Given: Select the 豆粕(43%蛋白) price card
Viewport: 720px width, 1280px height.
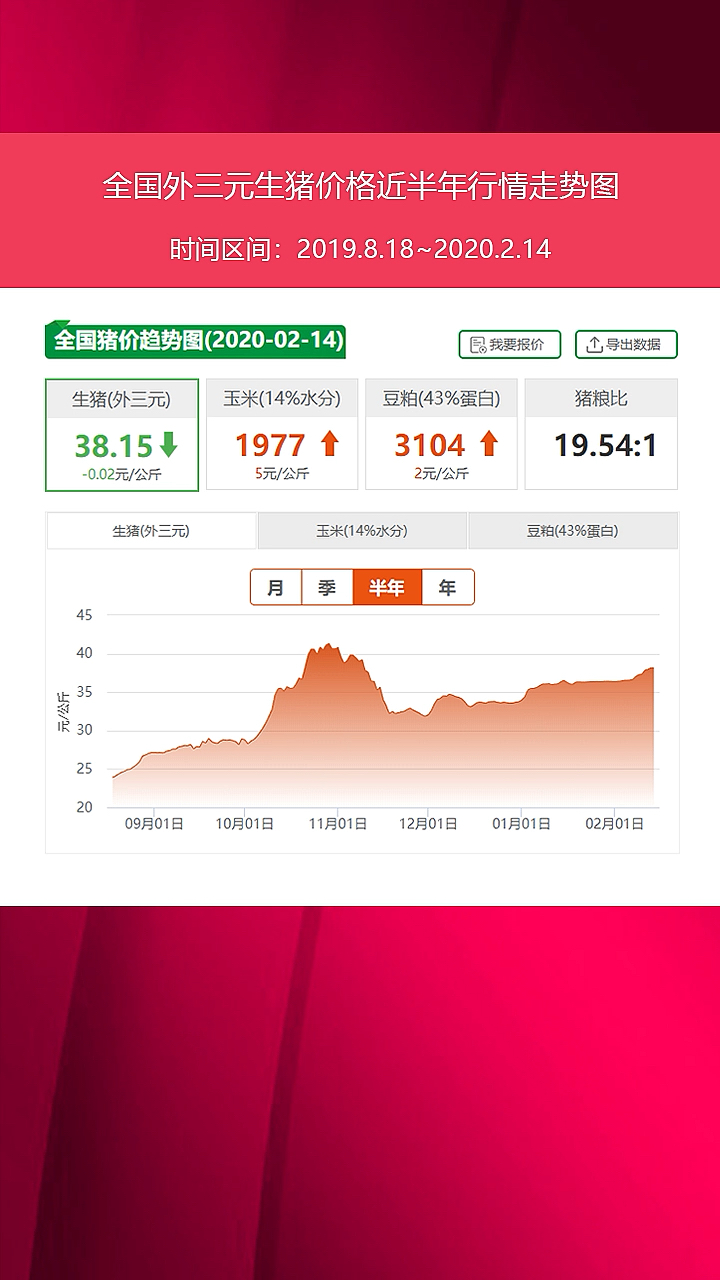Looking at the screenshot, I should [441, 434].
